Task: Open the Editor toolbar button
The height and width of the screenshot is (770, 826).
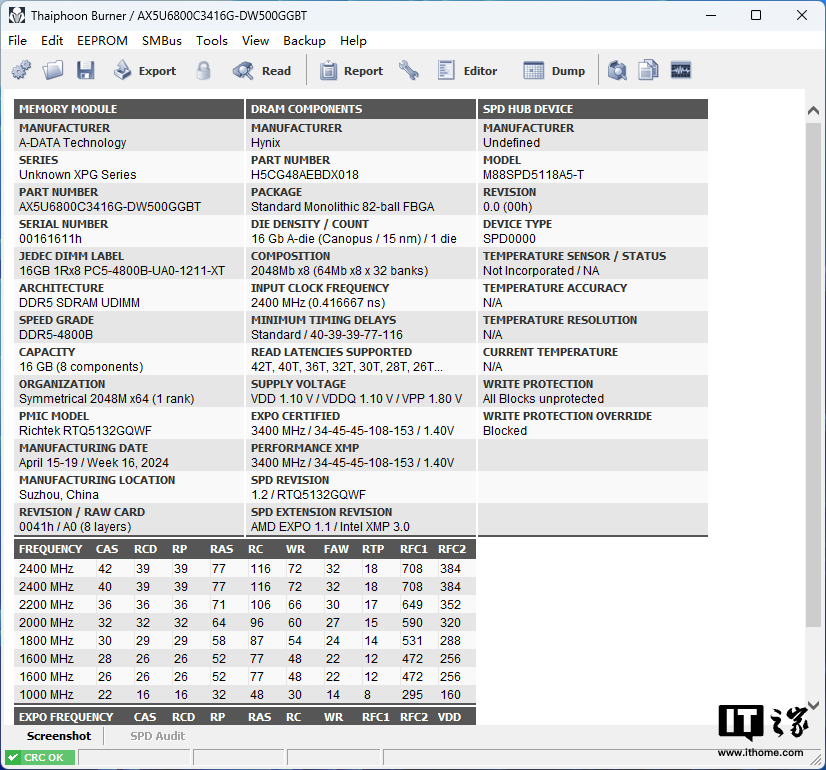Action: click(x=467, y=71)
